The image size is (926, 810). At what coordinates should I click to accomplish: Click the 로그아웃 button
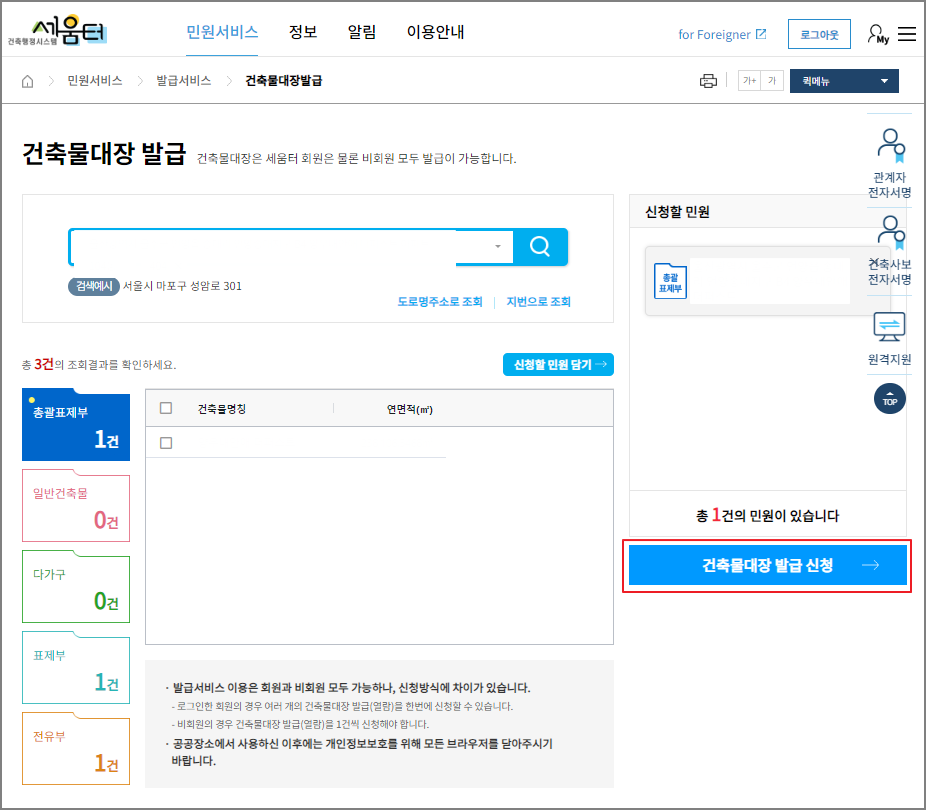819,33
